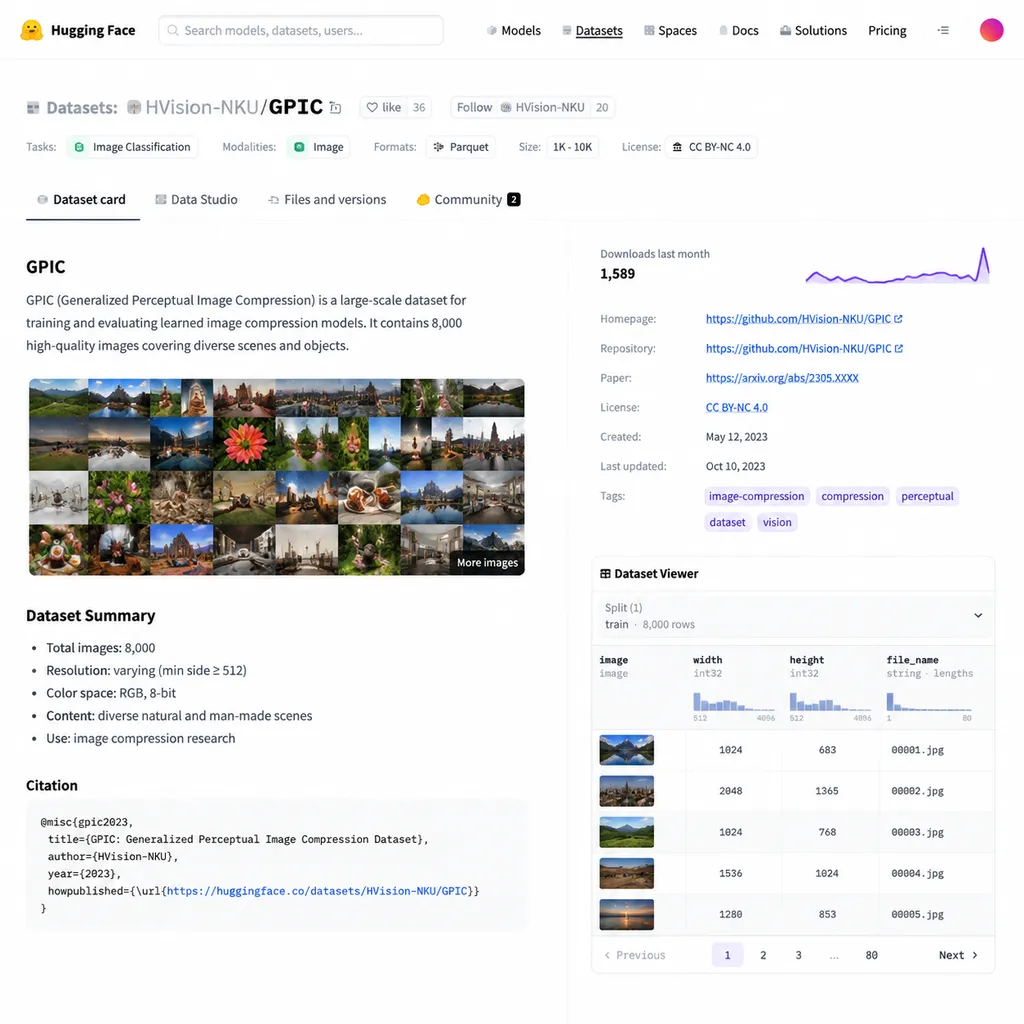The image size is (1024, 1024).
Task: Expand the Split train dropdown chevron
Action: click(x=978, y=615)
